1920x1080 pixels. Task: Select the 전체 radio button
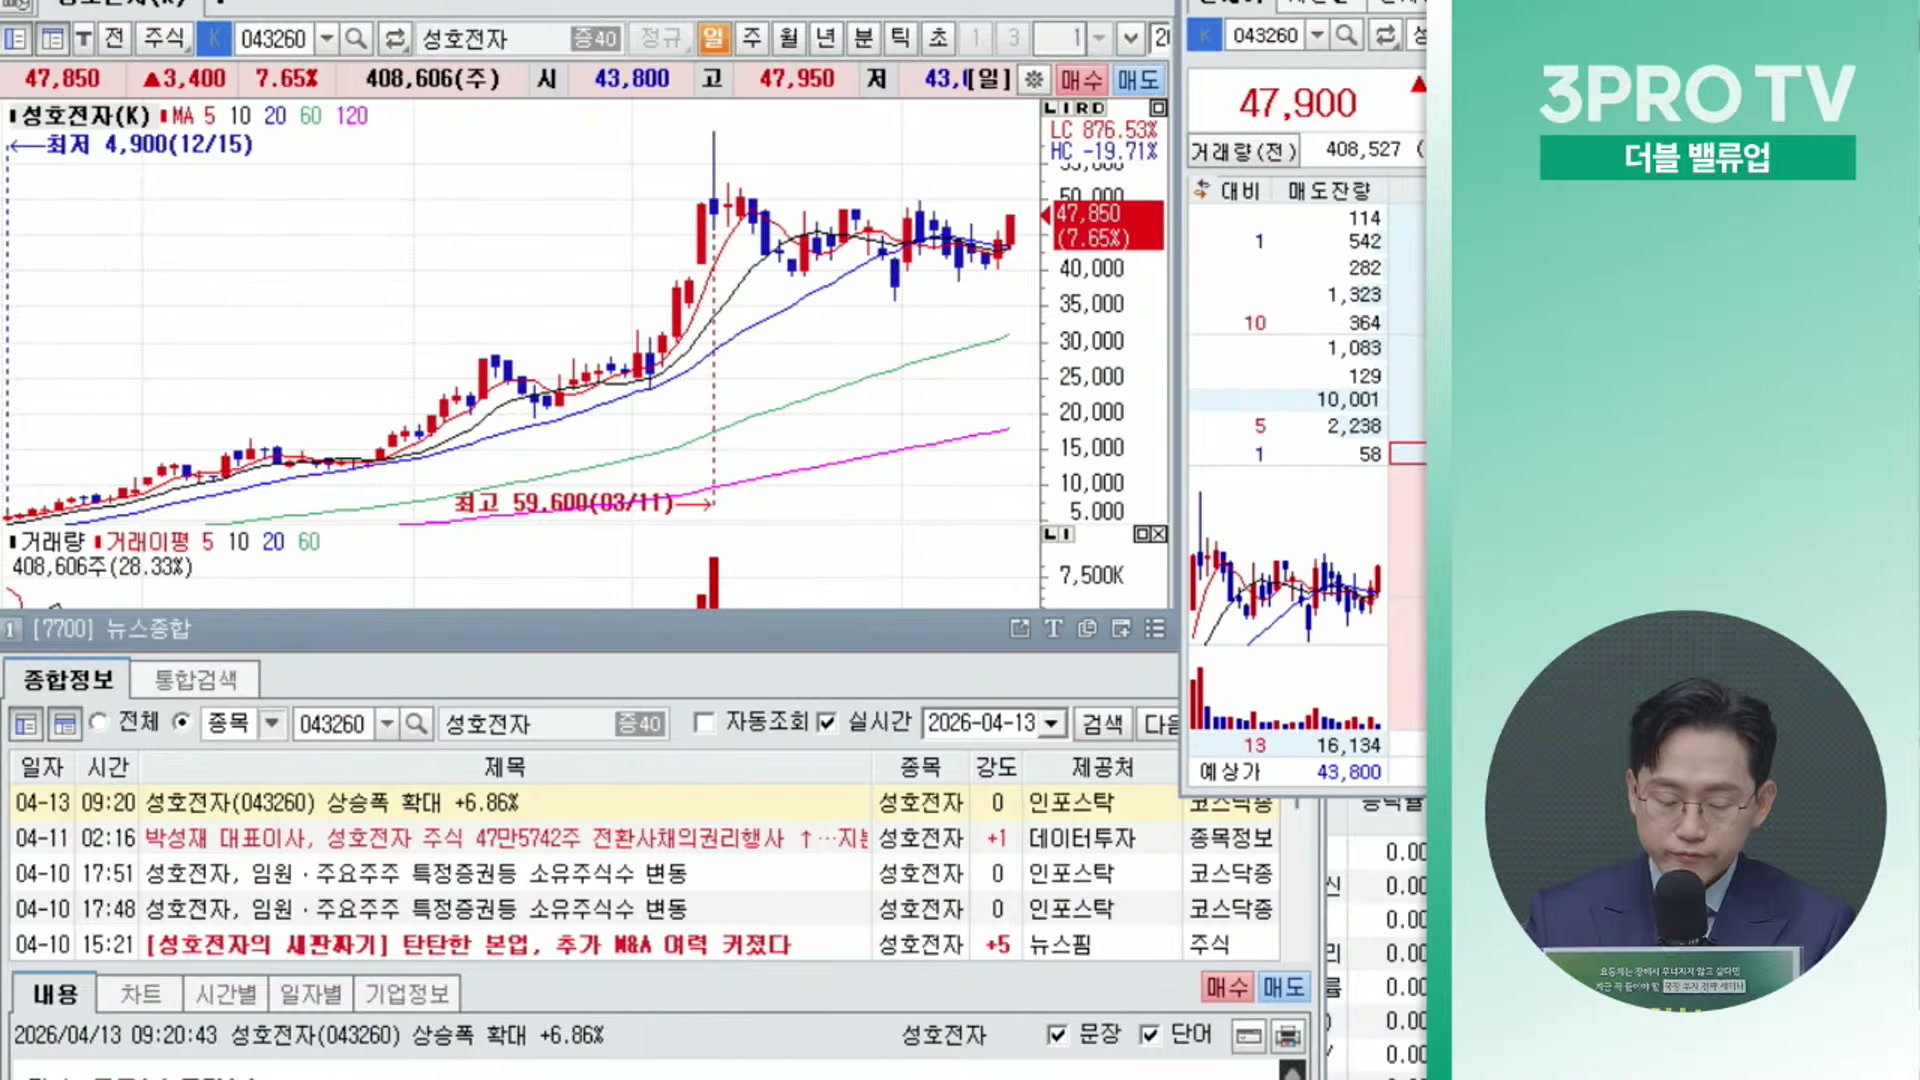coord(99,722)
